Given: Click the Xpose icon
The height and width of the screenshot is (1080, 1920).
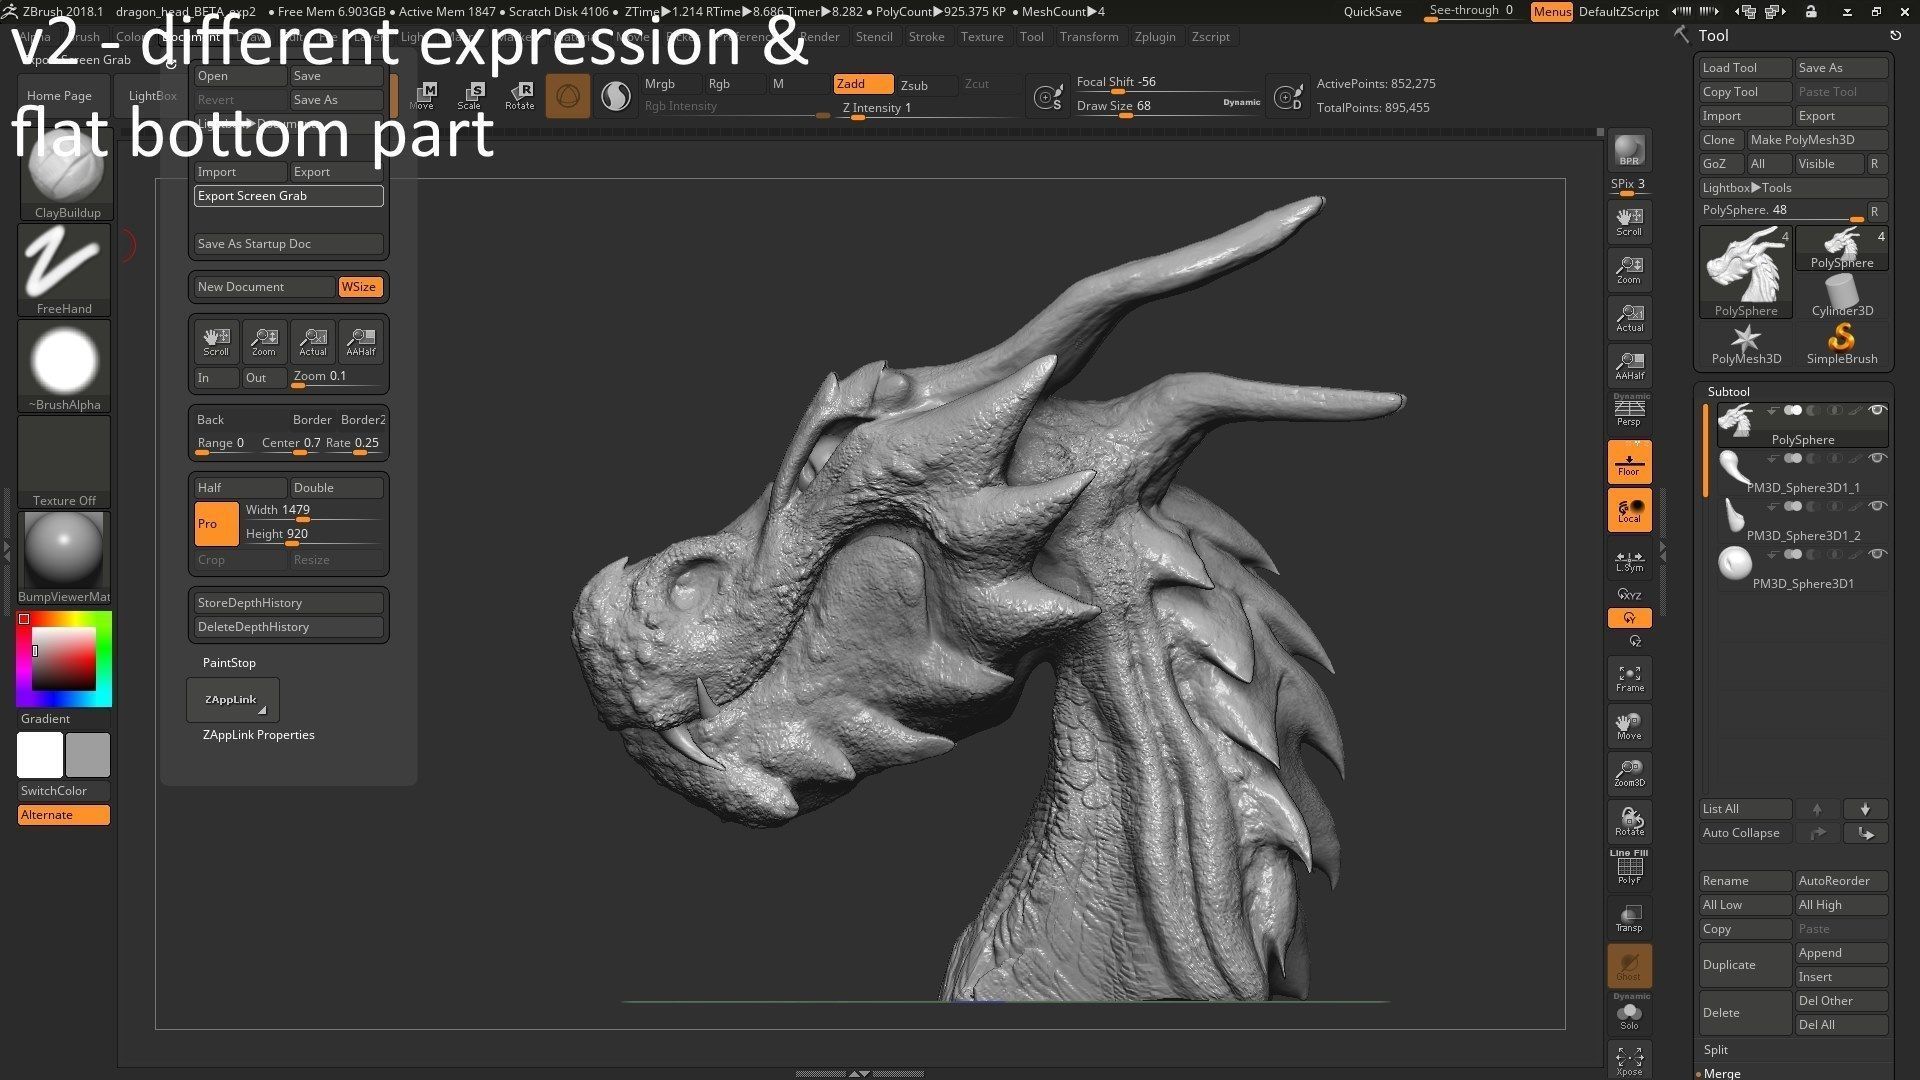Looking at the screenshot, I should point(1629,1060).
